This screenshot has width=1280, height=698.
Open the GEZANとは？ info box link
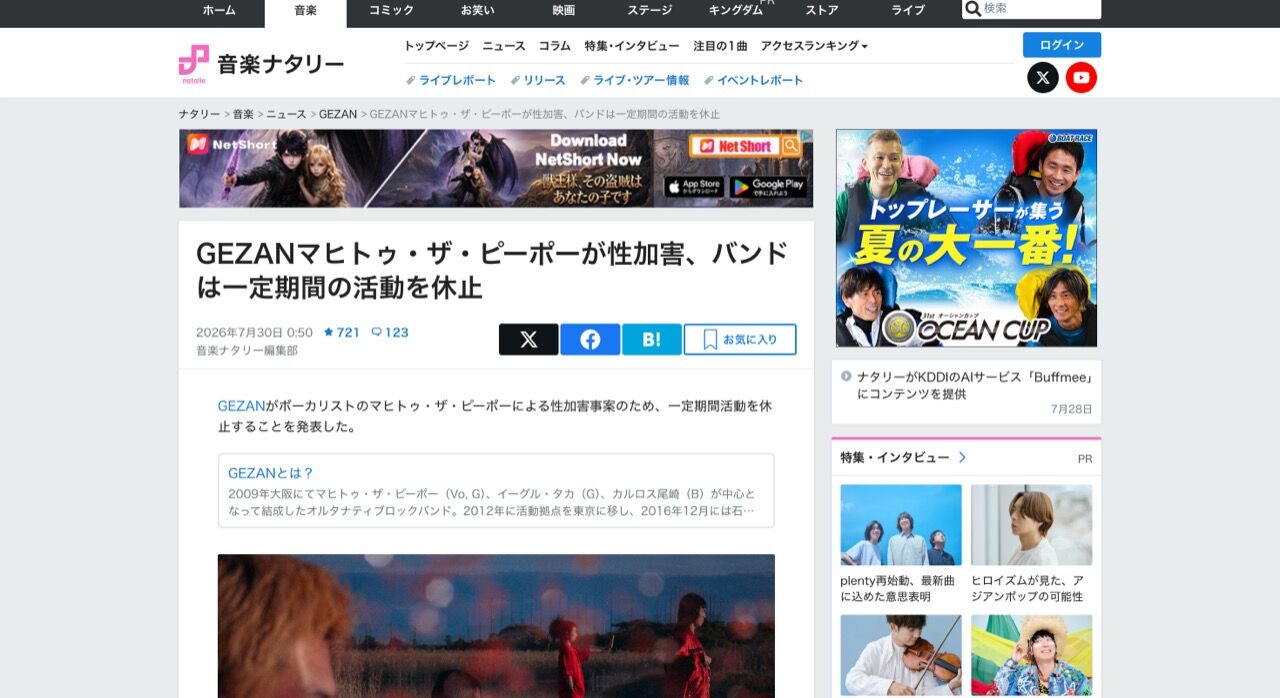pos(271,473)
